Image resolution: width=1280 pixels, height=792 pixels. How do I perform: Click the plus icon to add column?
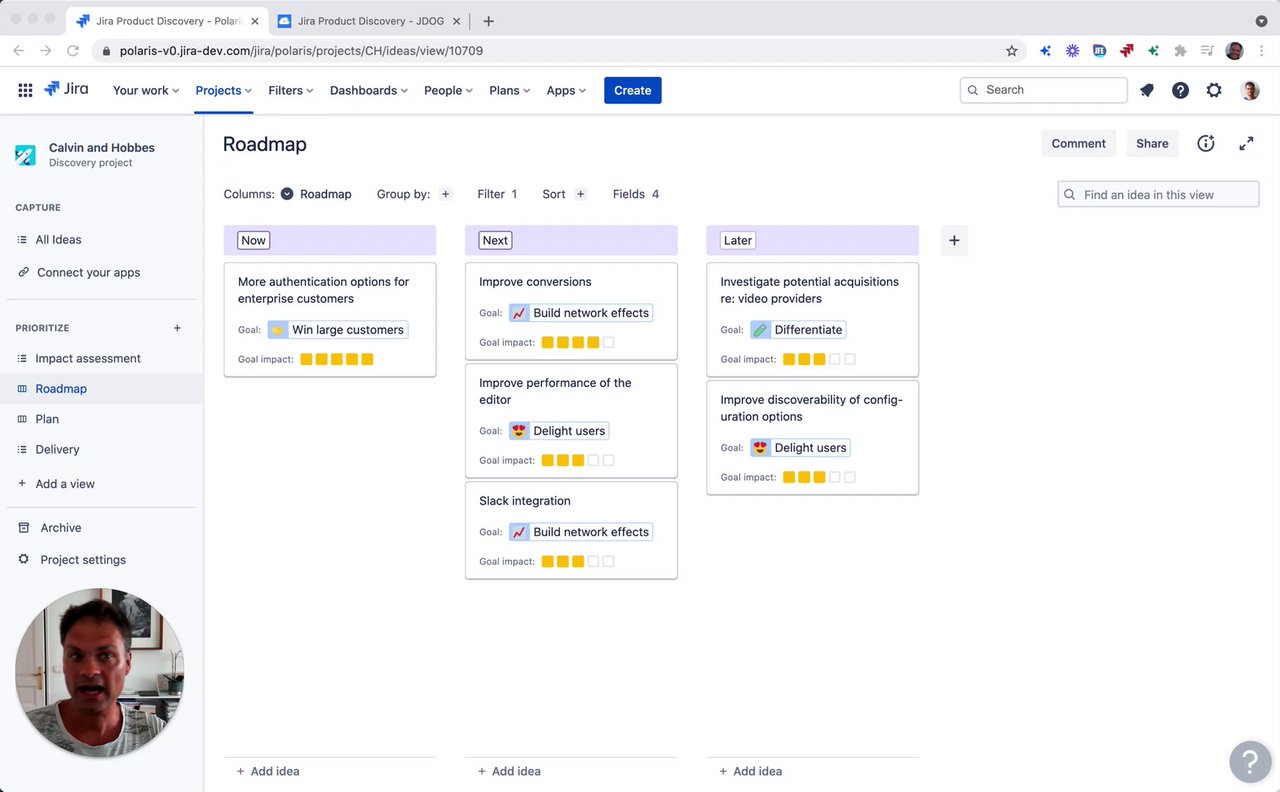954,240
